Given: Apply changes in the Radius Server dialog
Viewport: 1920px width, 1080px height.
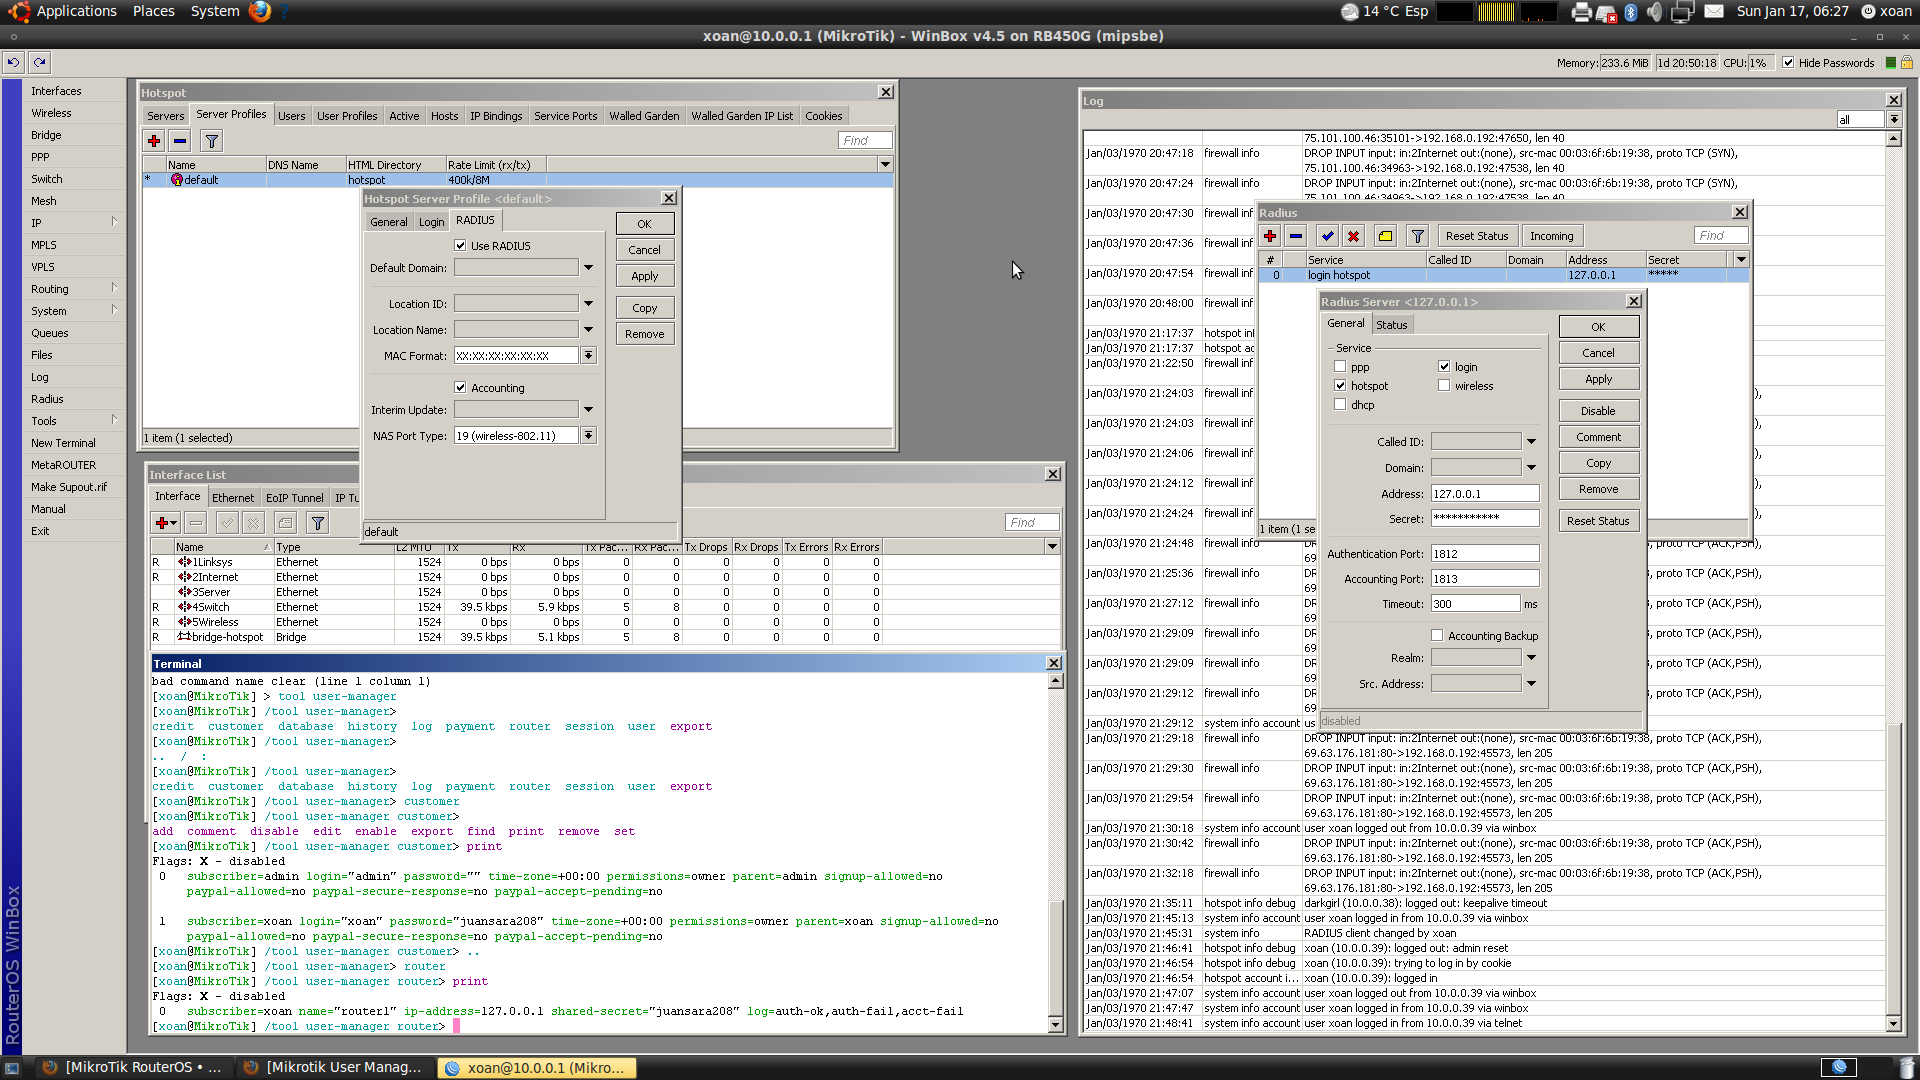Looking at the screenshot, I should (1597, 378).
